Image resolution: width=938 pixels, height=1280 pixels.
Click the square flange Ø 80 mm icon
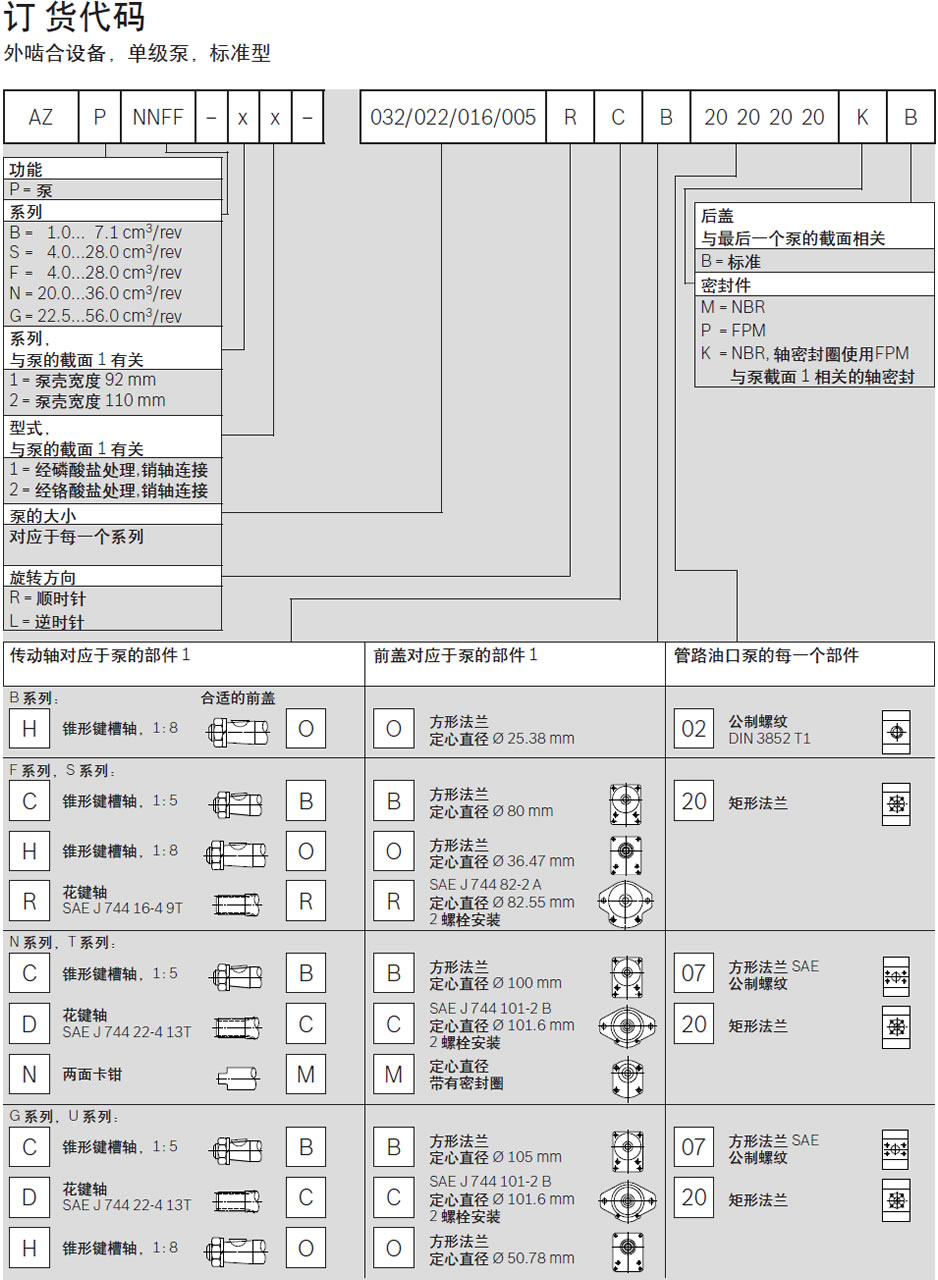pyautogui.click(x=626, y=802)
